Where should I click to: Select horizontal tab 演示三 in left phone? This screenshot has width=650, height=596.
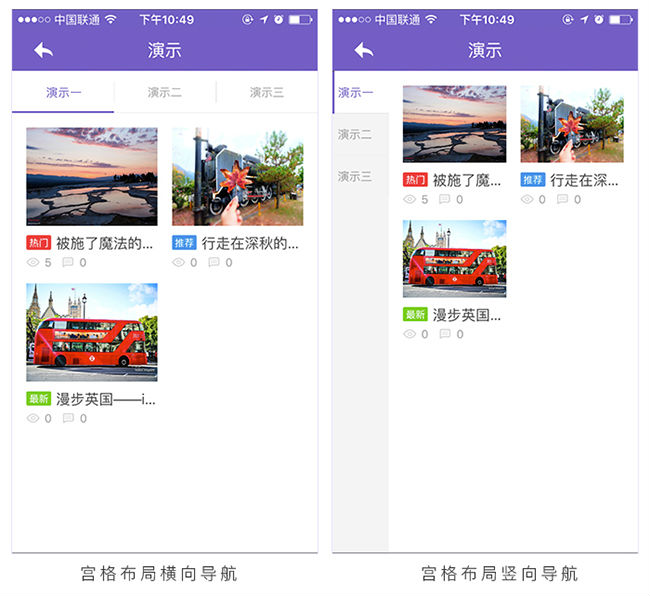(267, 93)
